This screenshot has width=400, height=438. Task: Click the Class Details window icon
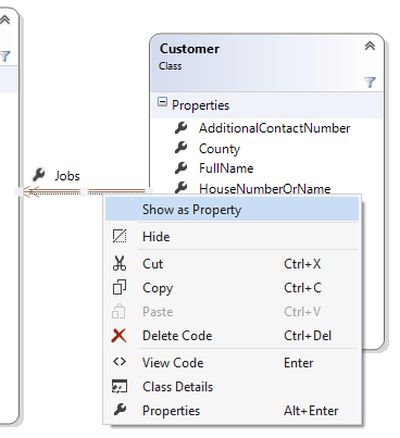pos(120,386)
